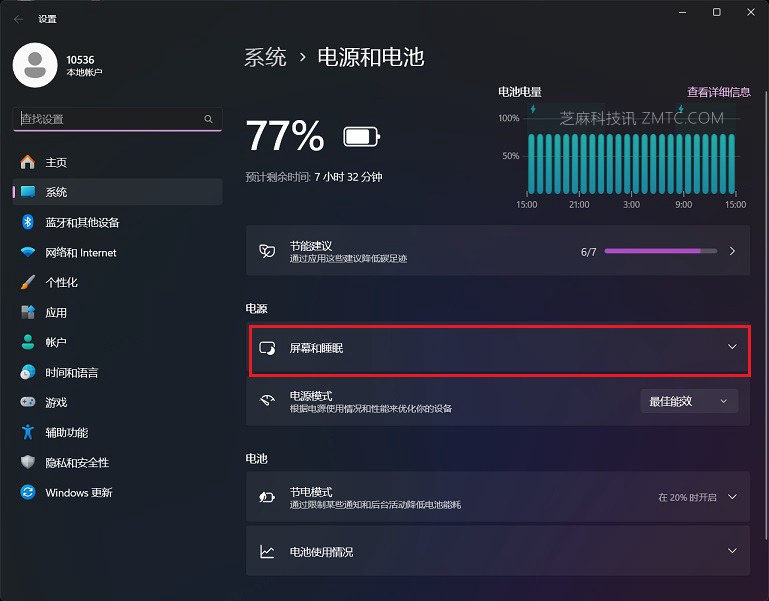Click the battery icon beside 77%

coord(362,137)
